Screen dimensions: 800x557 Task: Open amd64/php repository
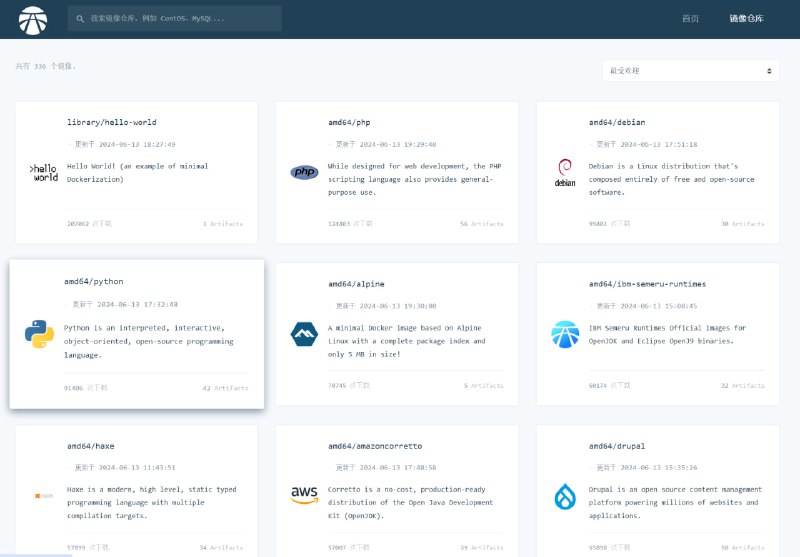349,122
